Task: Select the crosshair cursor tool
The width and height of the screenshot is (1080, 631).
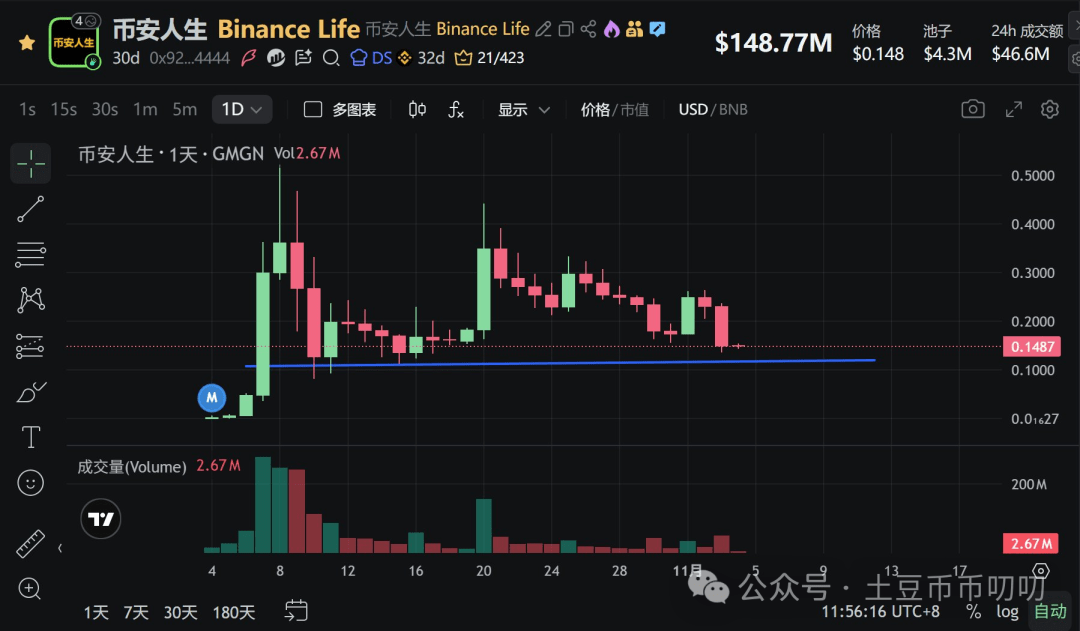Action: pyautogui.click(x=30, y=163)
